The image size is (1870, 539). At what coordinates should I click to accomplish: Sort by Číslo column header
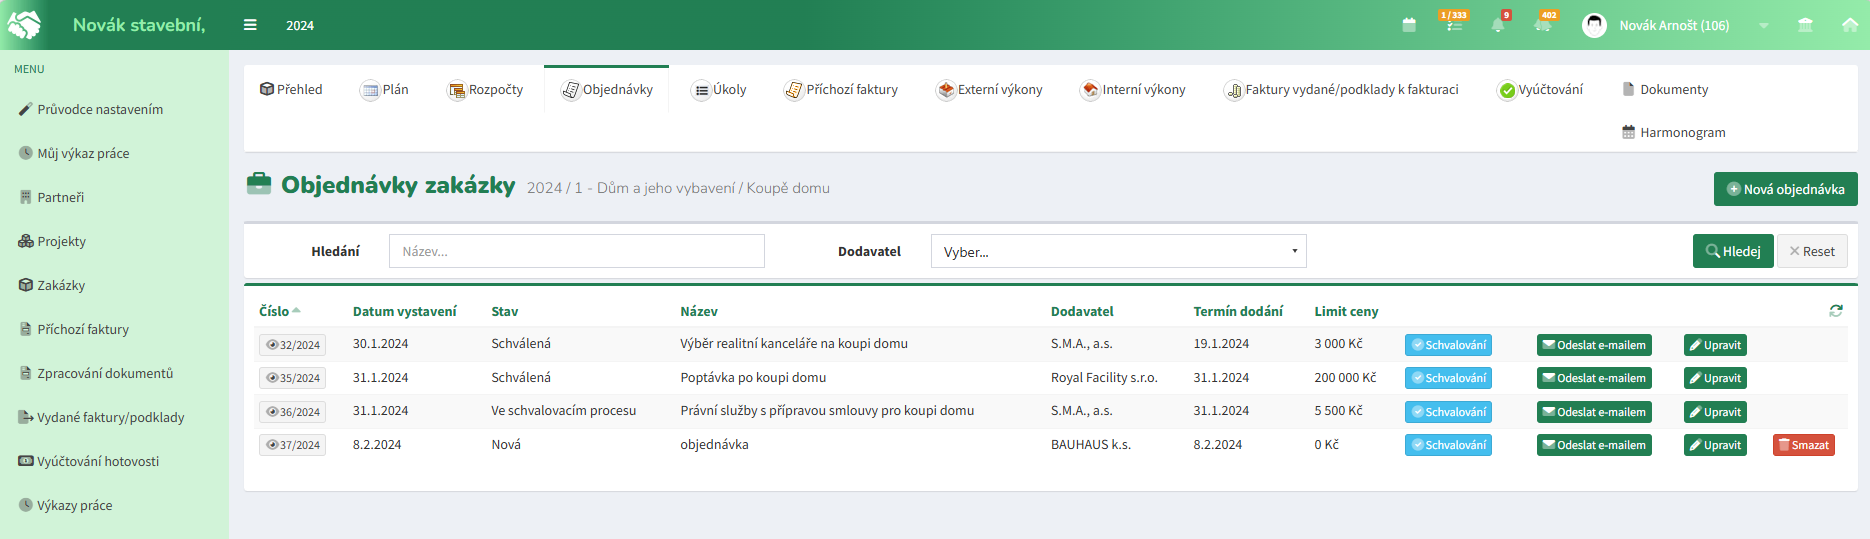[280, 311]
